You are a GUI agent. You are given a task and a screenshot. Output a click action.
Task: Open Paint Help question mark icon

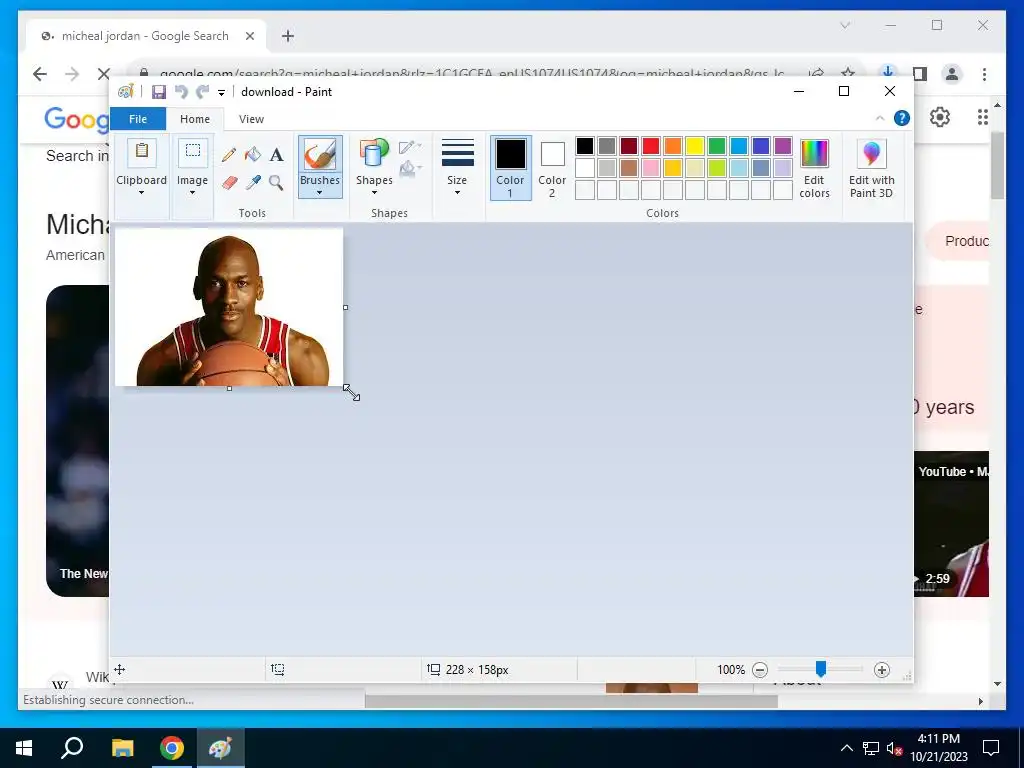point(902,118)
